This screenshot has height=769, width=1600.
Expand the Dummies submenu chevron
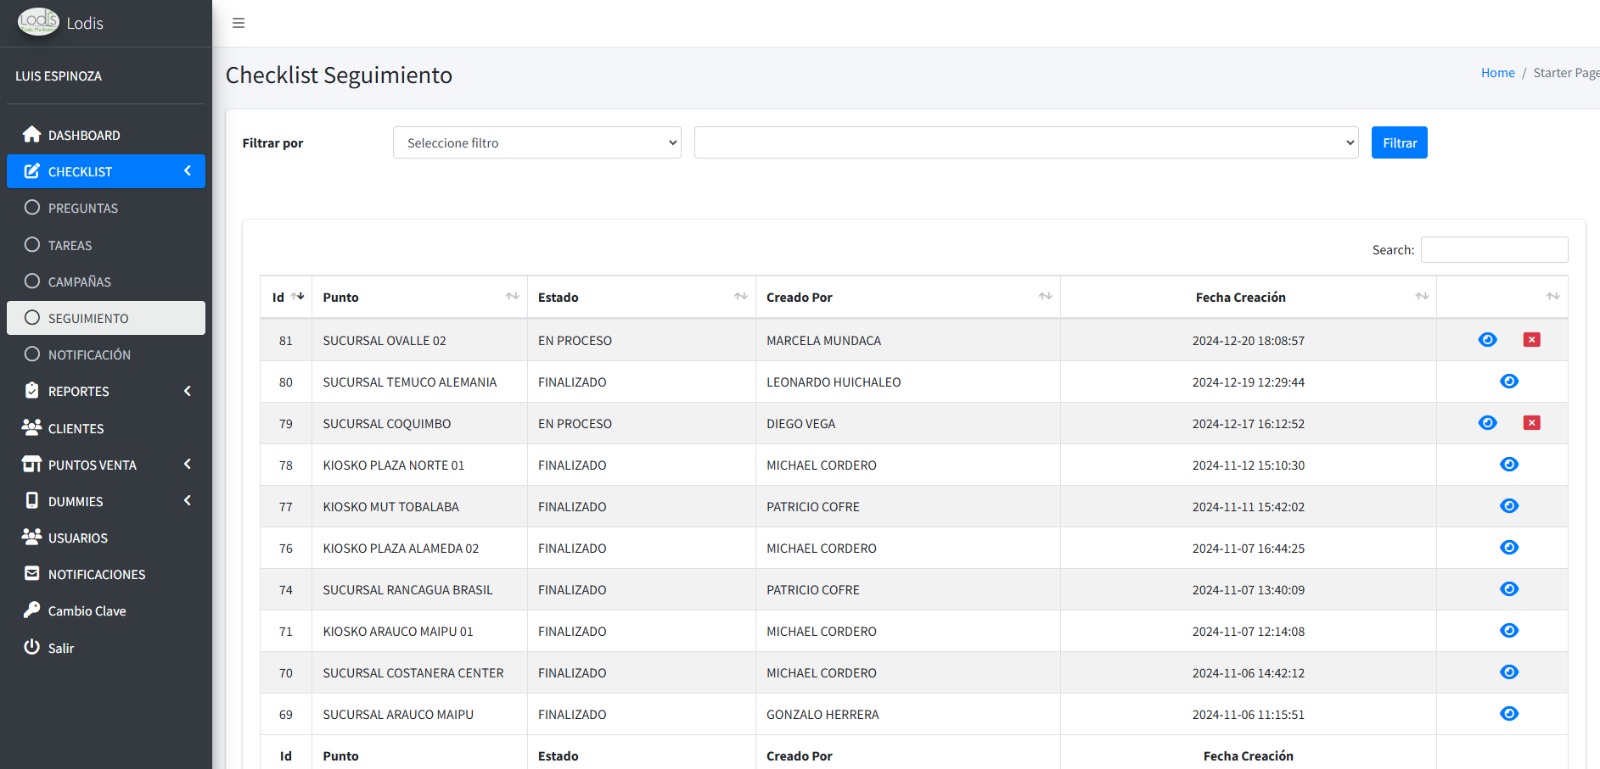point(187,500)
